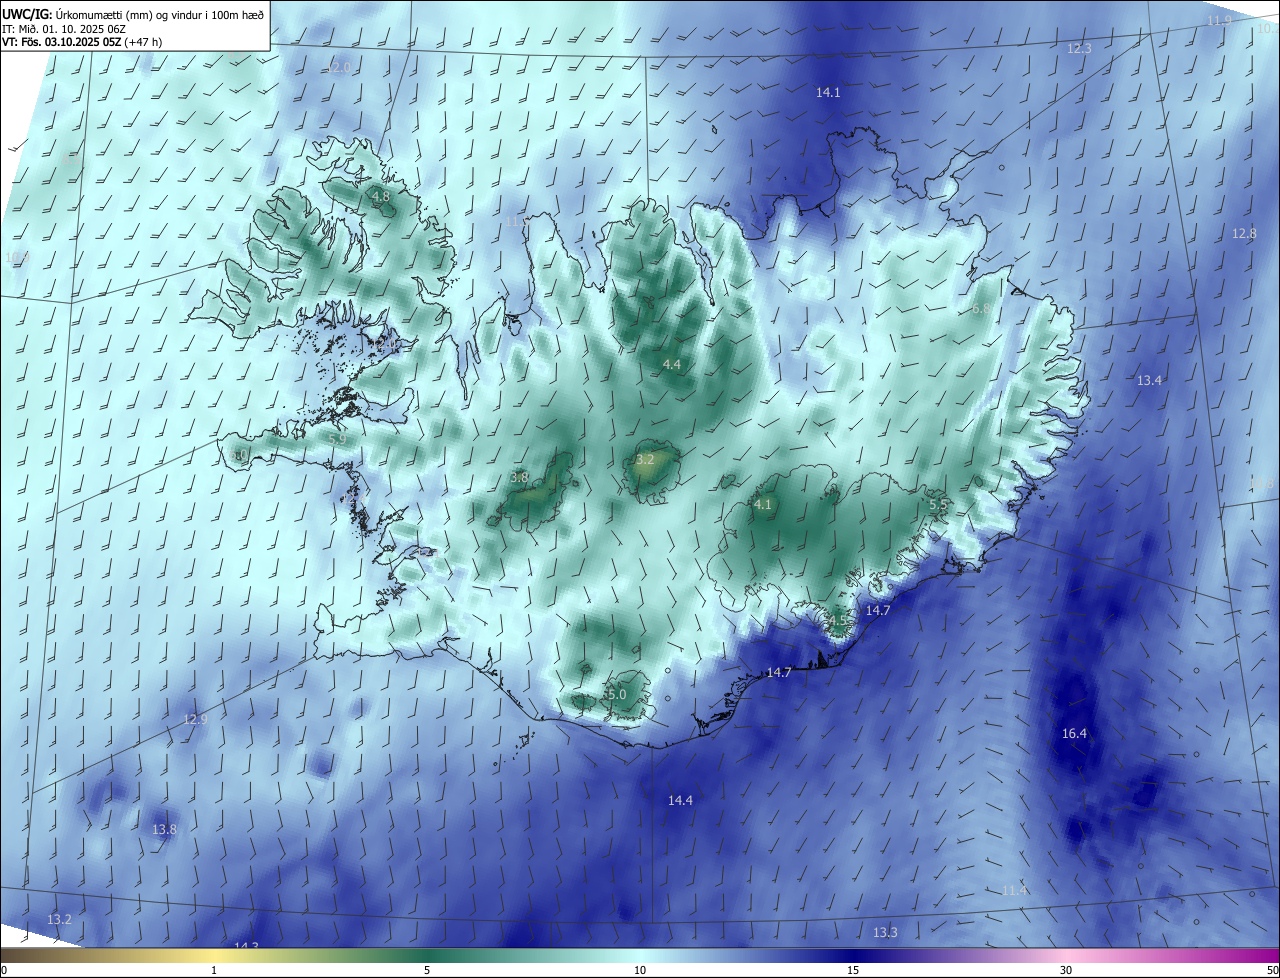Click the 13.2 value label in the corner
Image resolution: width=1280 pixels, height=978 pixels.
59,918
